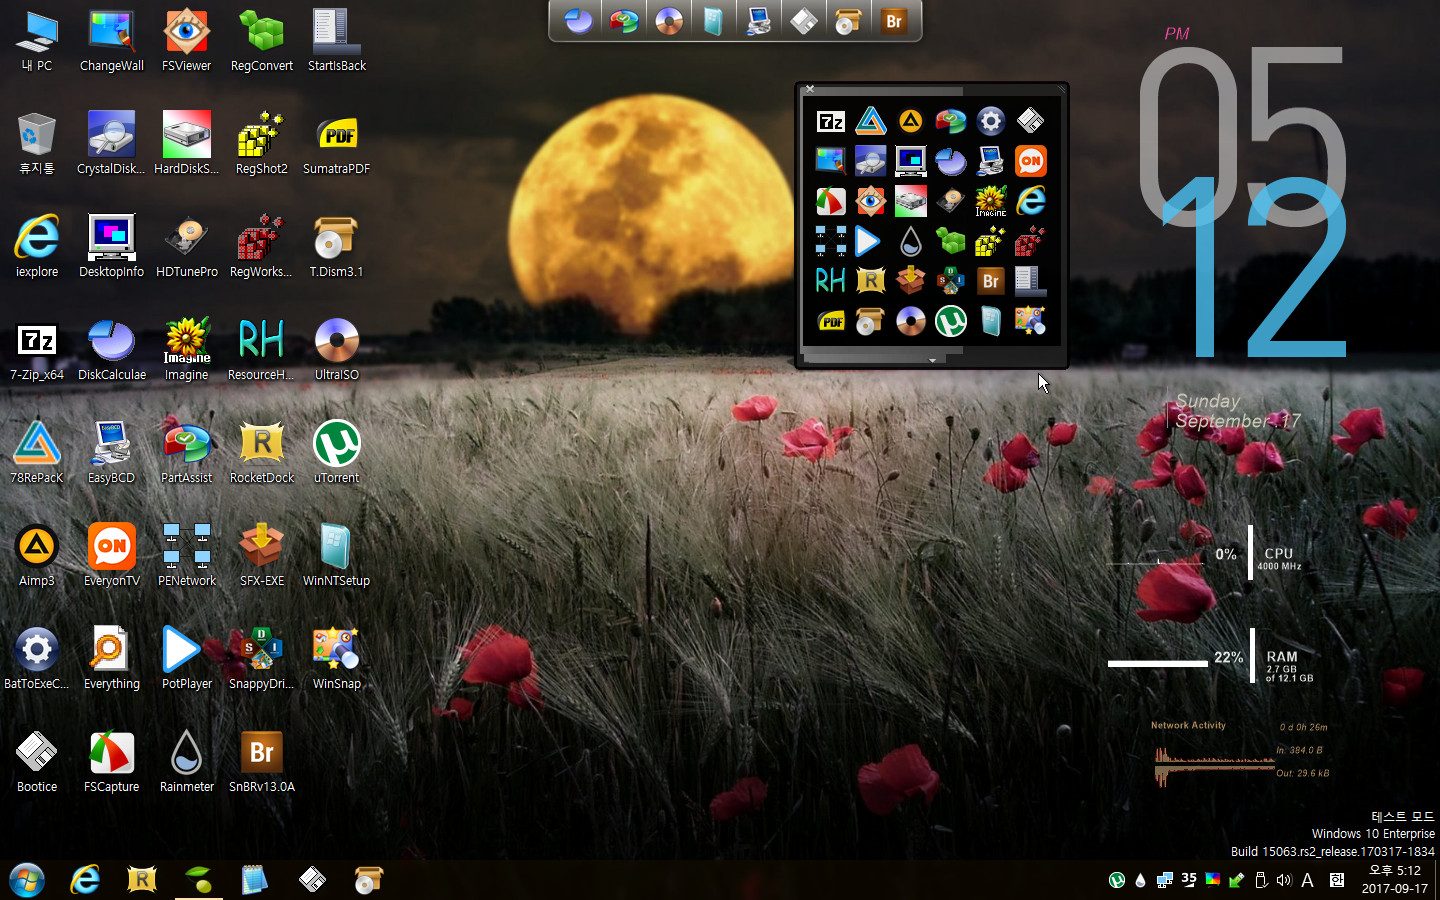The image size is (1440, 900).
Task: Launch WinSnap from the desktop
Action: 337,659
